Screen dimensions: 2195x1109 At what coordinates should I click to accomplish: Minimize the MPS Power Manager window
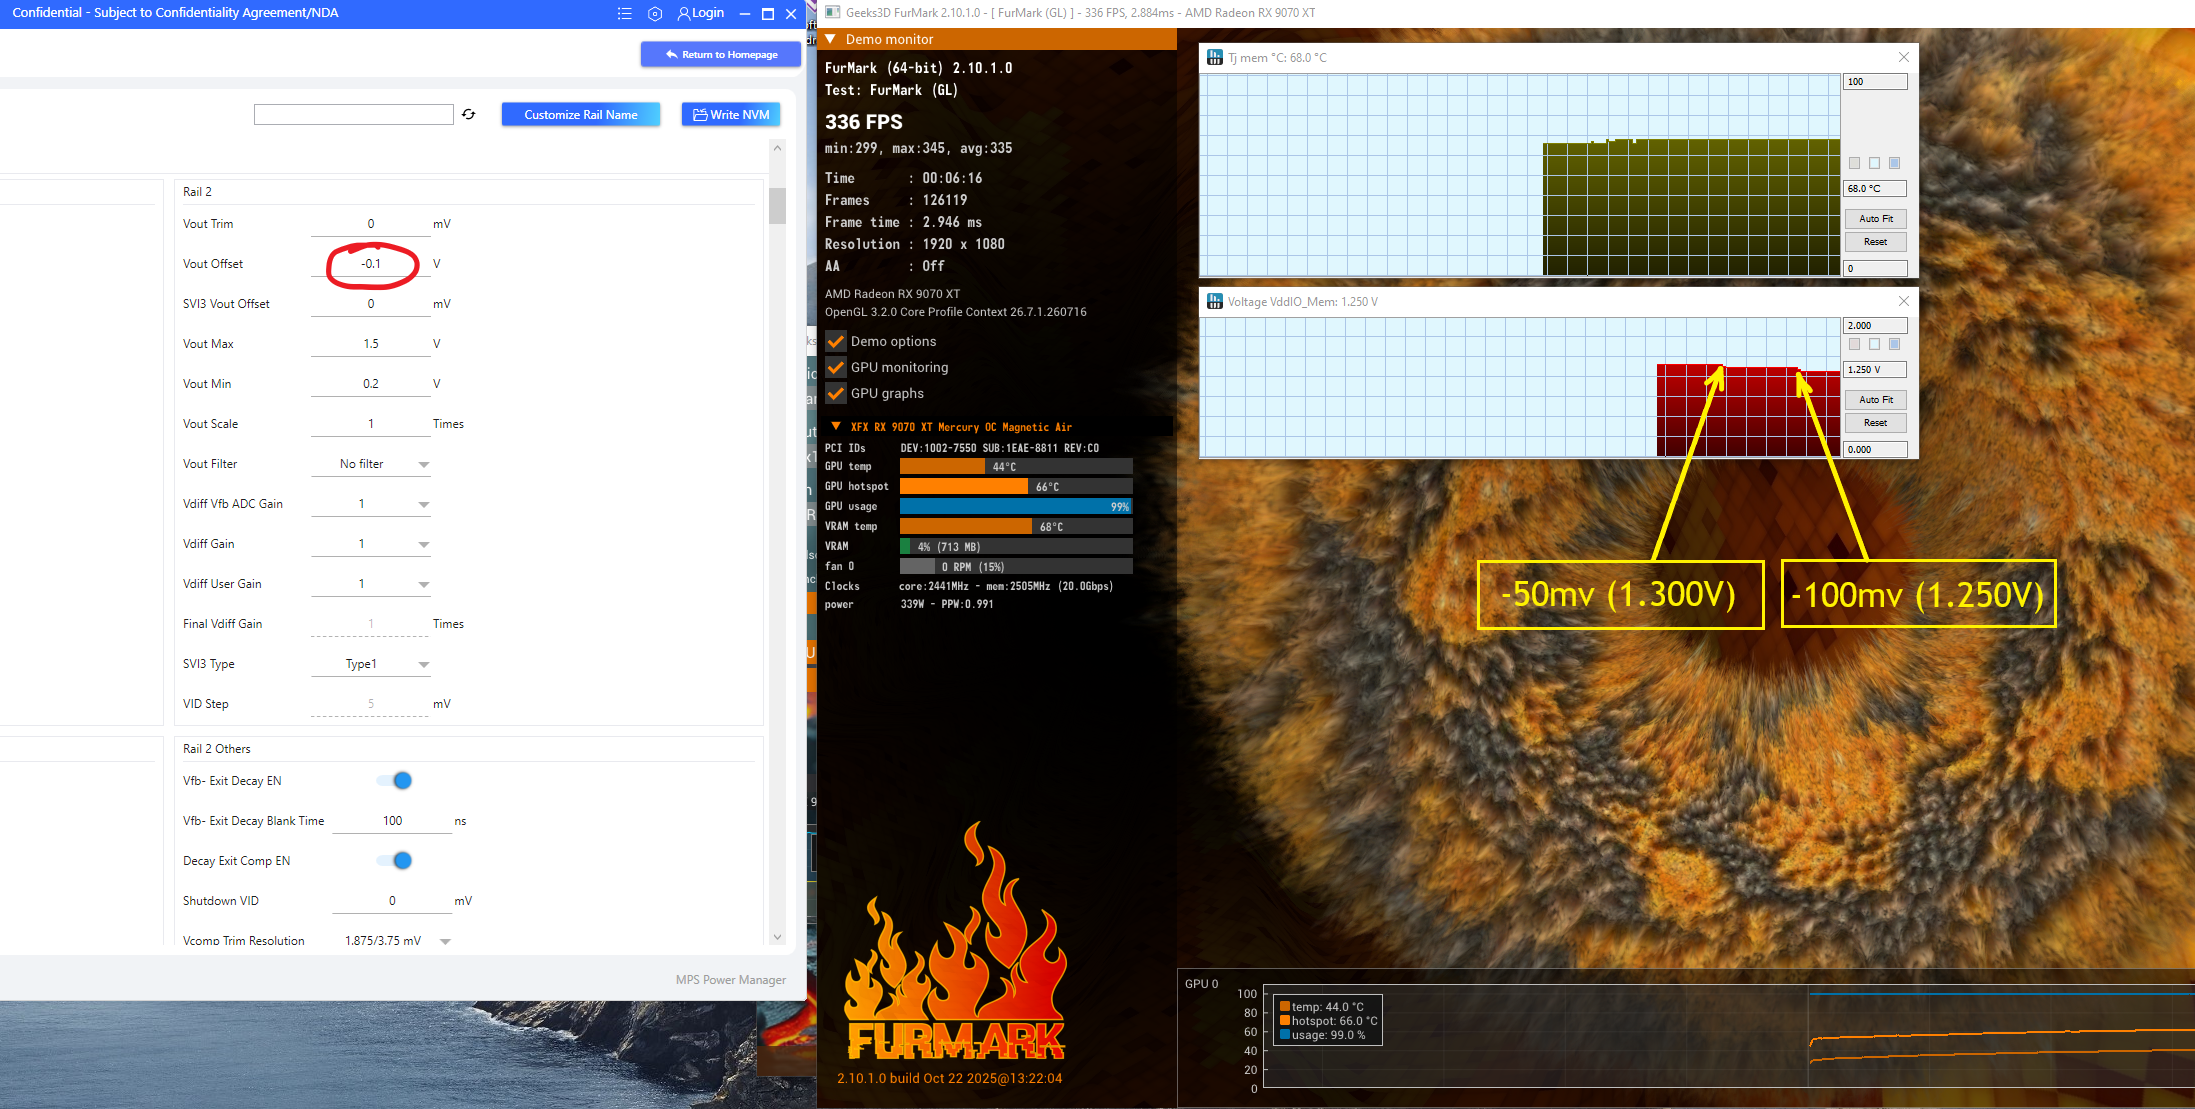(745, 14)
